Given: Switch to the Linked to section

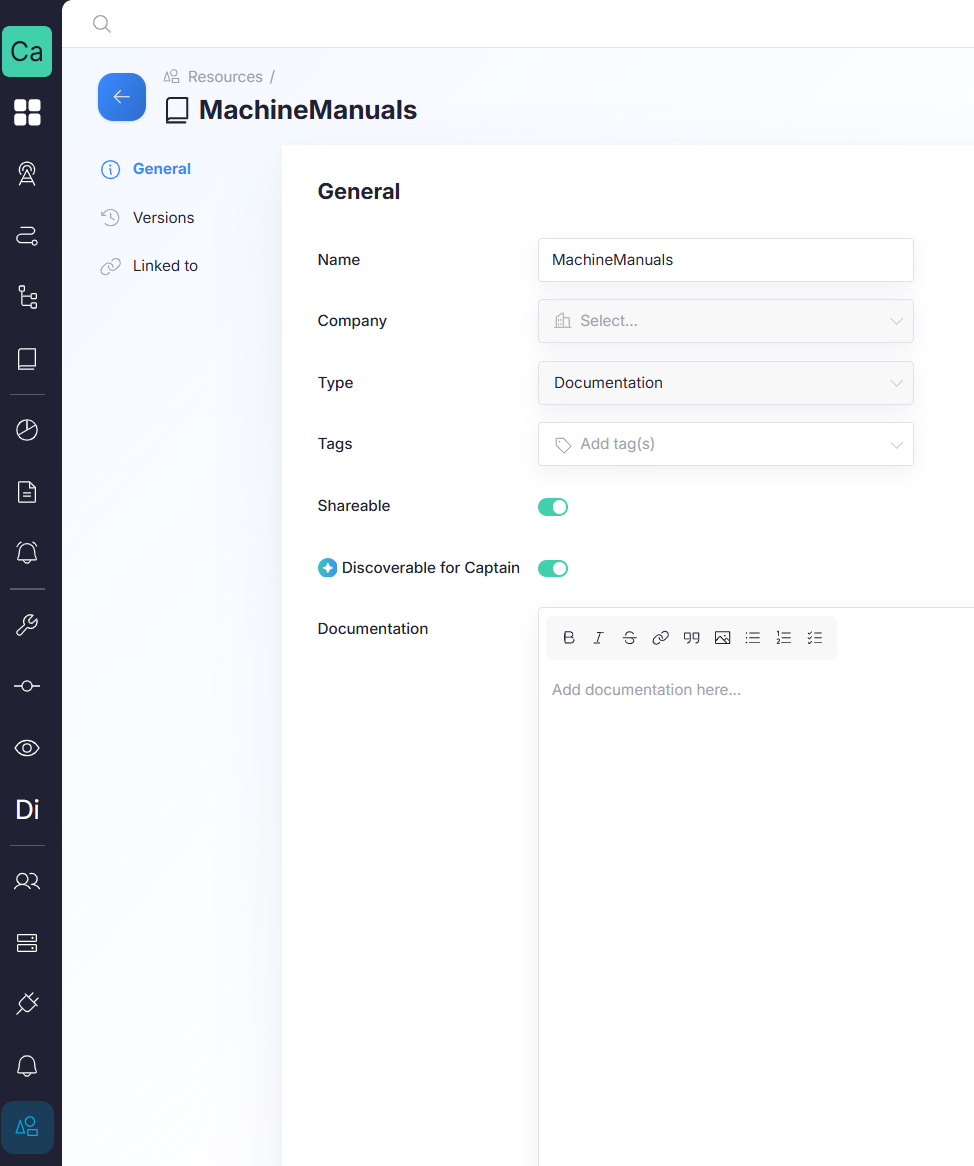Looking at the screenshot, I should coord(149,265).
